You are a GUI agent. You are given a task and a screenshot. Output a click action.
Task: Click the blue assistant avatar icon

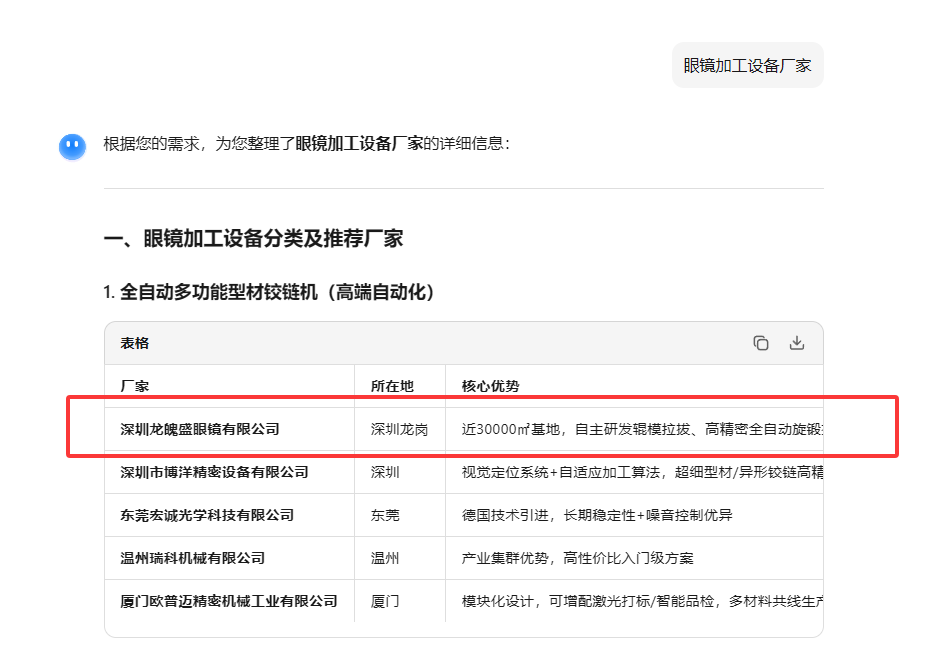point(73,146)
